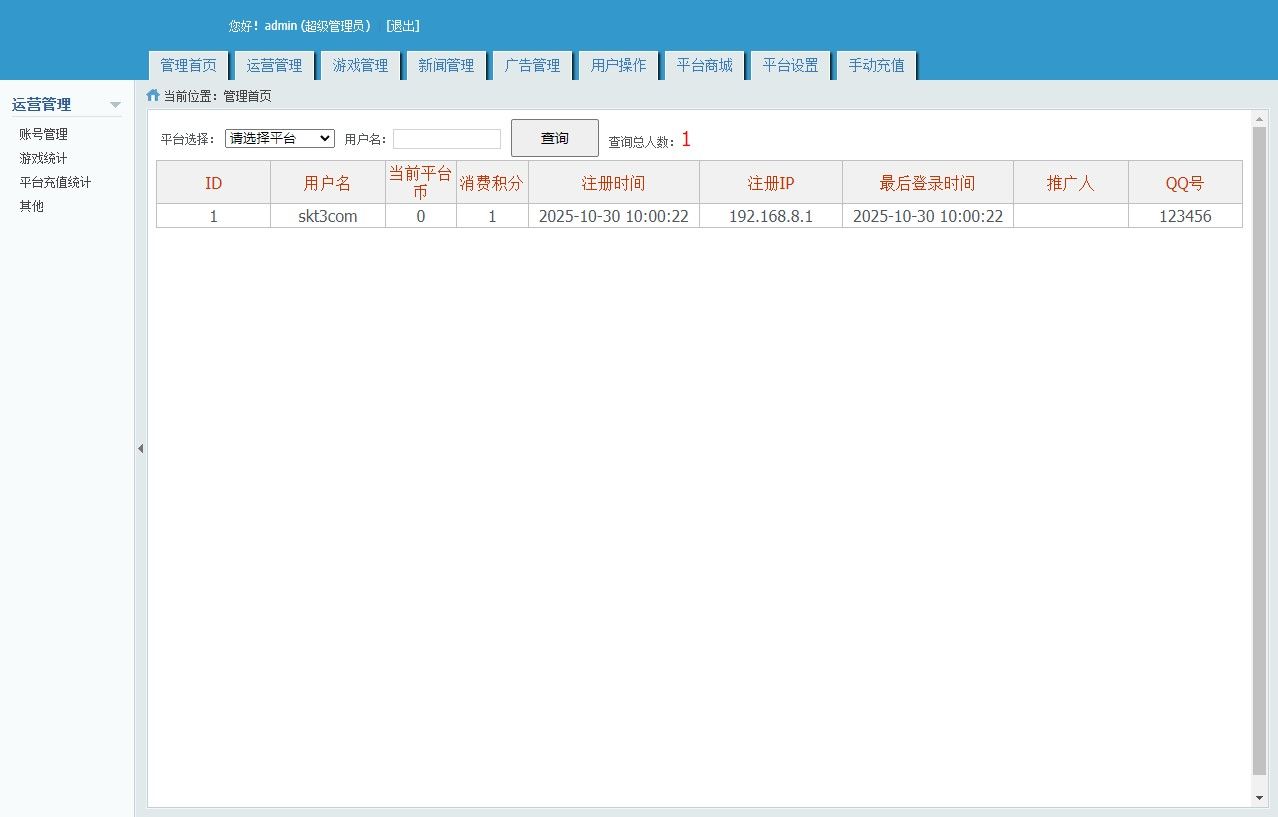
Task: Expand the 平台选择 combo box arrow
Action: point(326,138)
